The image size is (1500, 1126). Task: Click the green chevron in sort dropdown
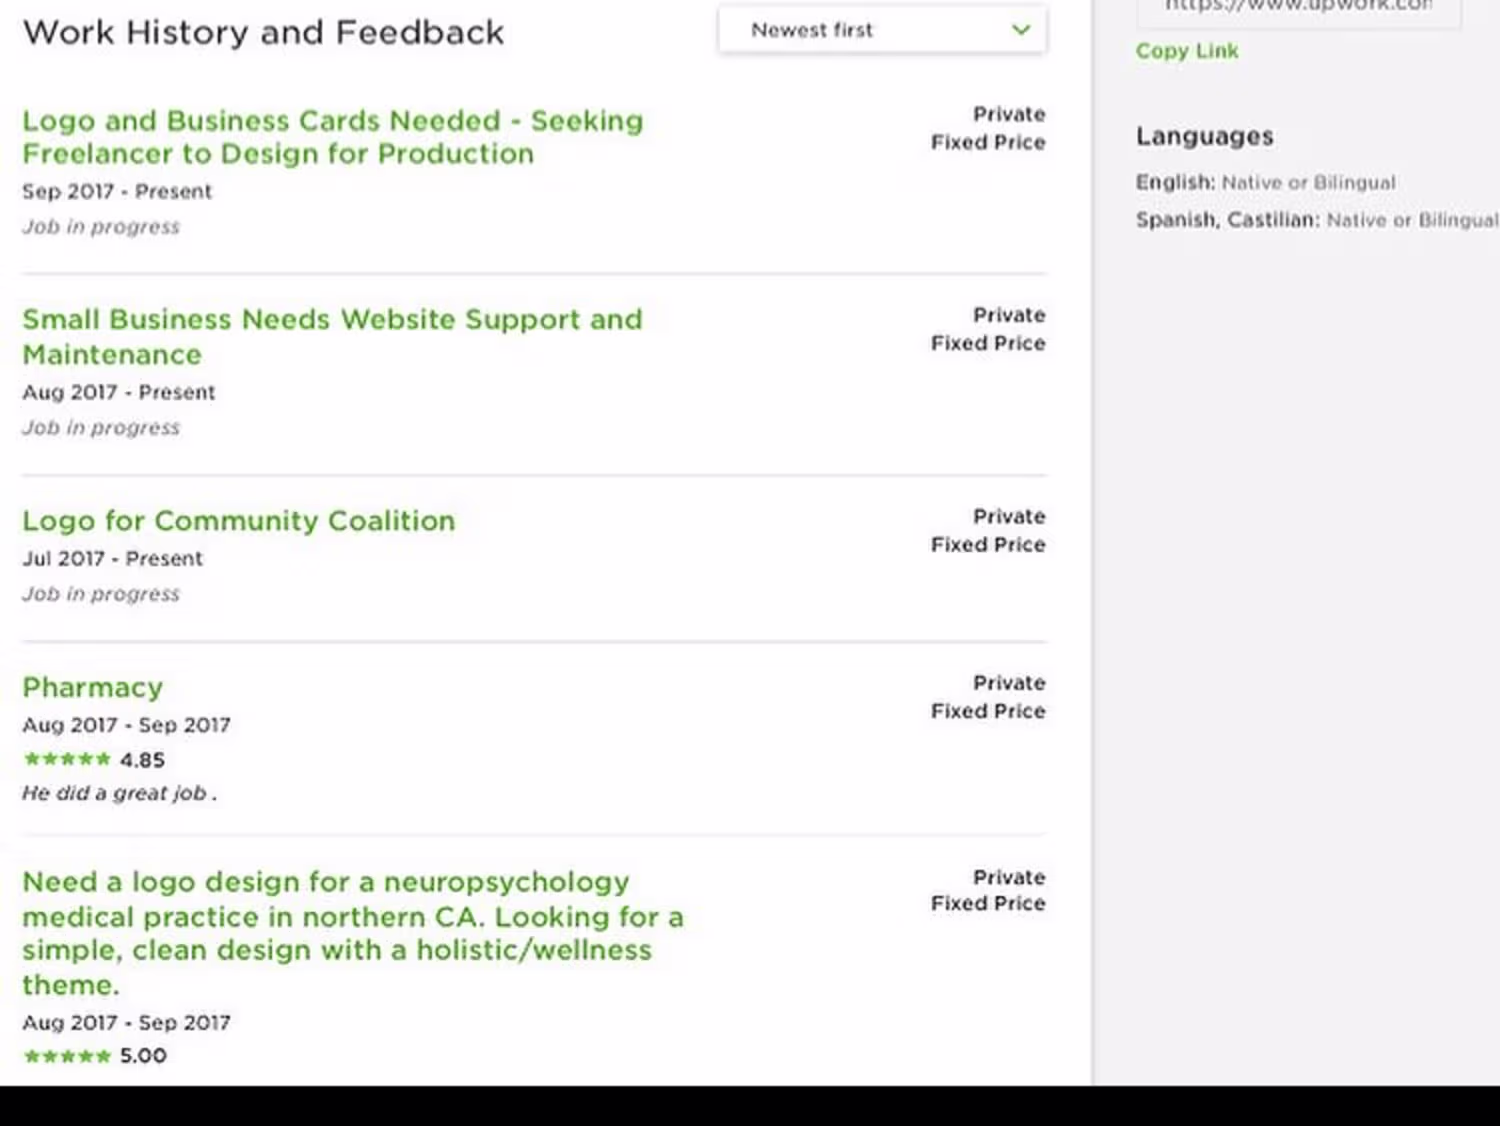(1020, 30)
